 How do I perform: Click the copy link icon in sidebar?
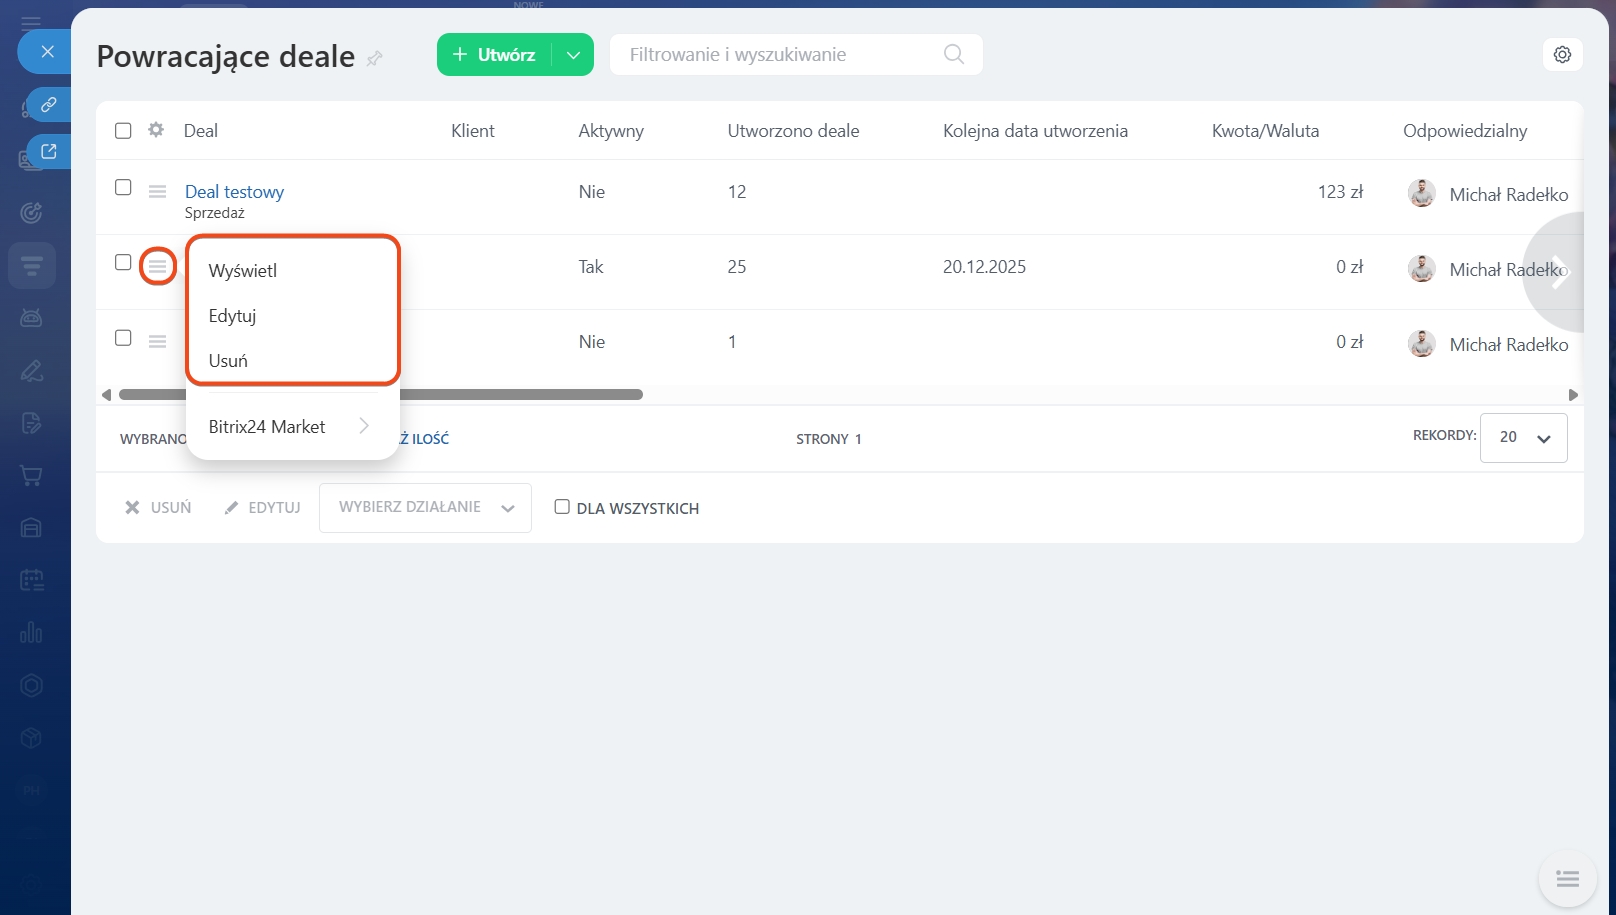pyautogui.click(x=48, y=104)
